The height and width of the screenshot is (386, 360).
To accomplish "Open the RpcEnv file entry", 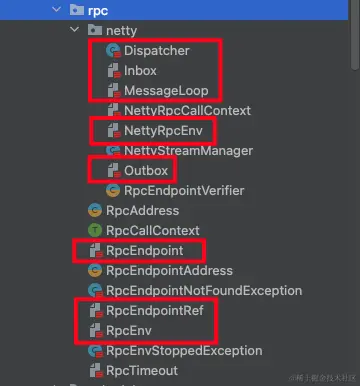I will [129, 331].
